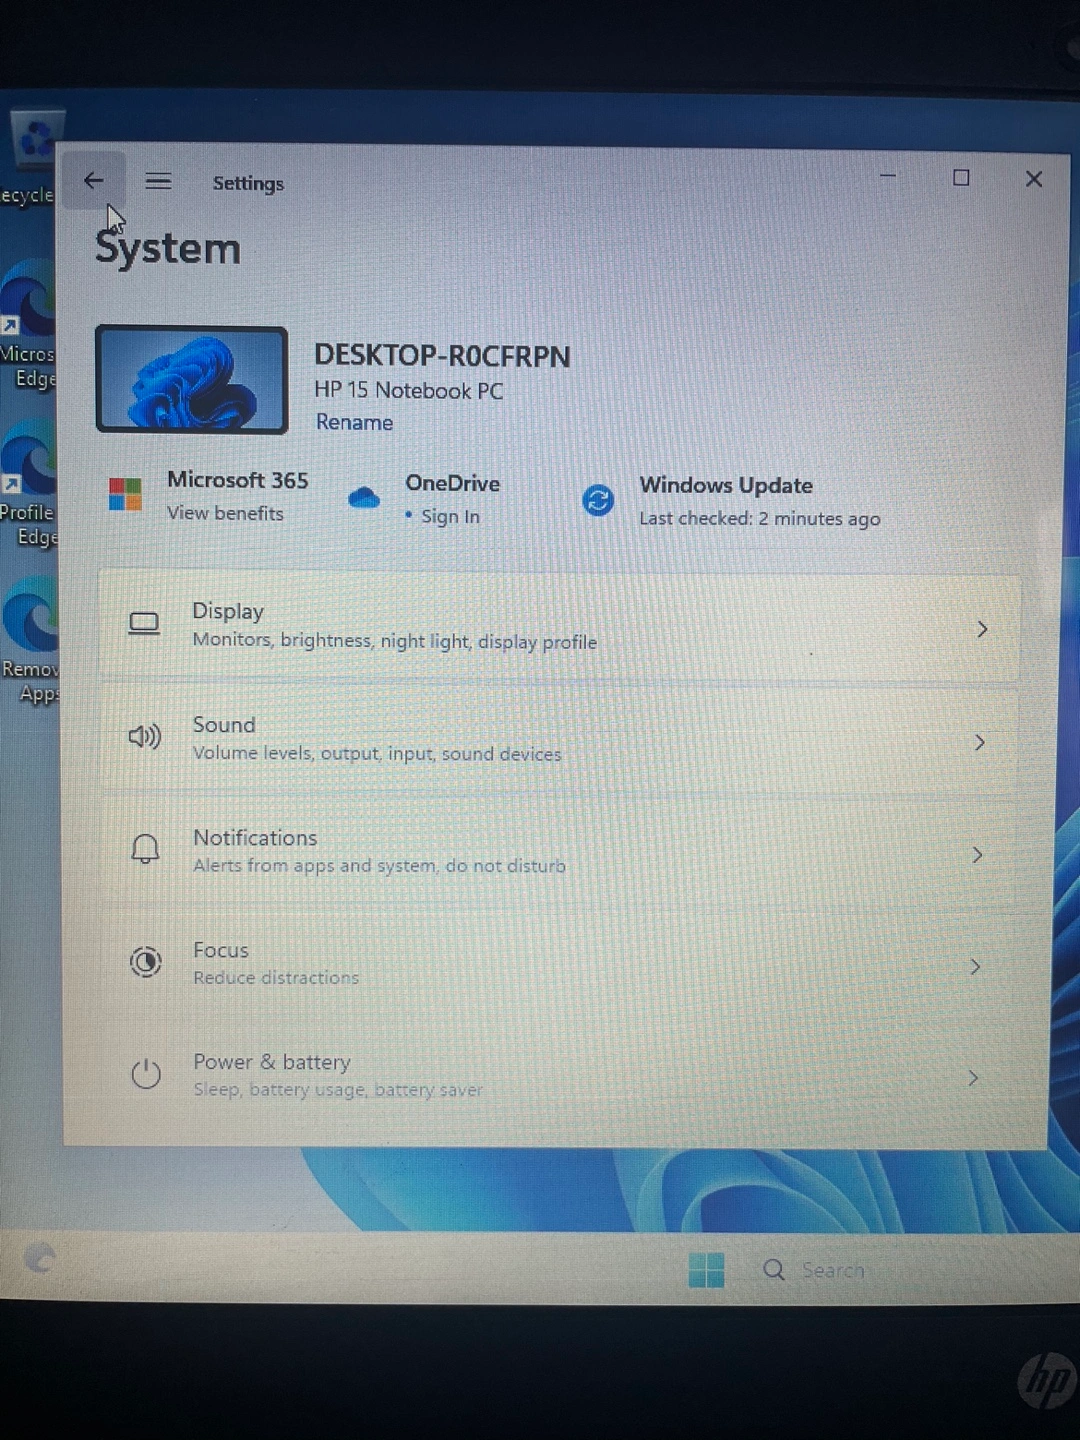Viewport: 1080px width, 1440px height.
Task: Click Sign In under OneDrive
Action: pyautogui.click(x=450, y=517)
